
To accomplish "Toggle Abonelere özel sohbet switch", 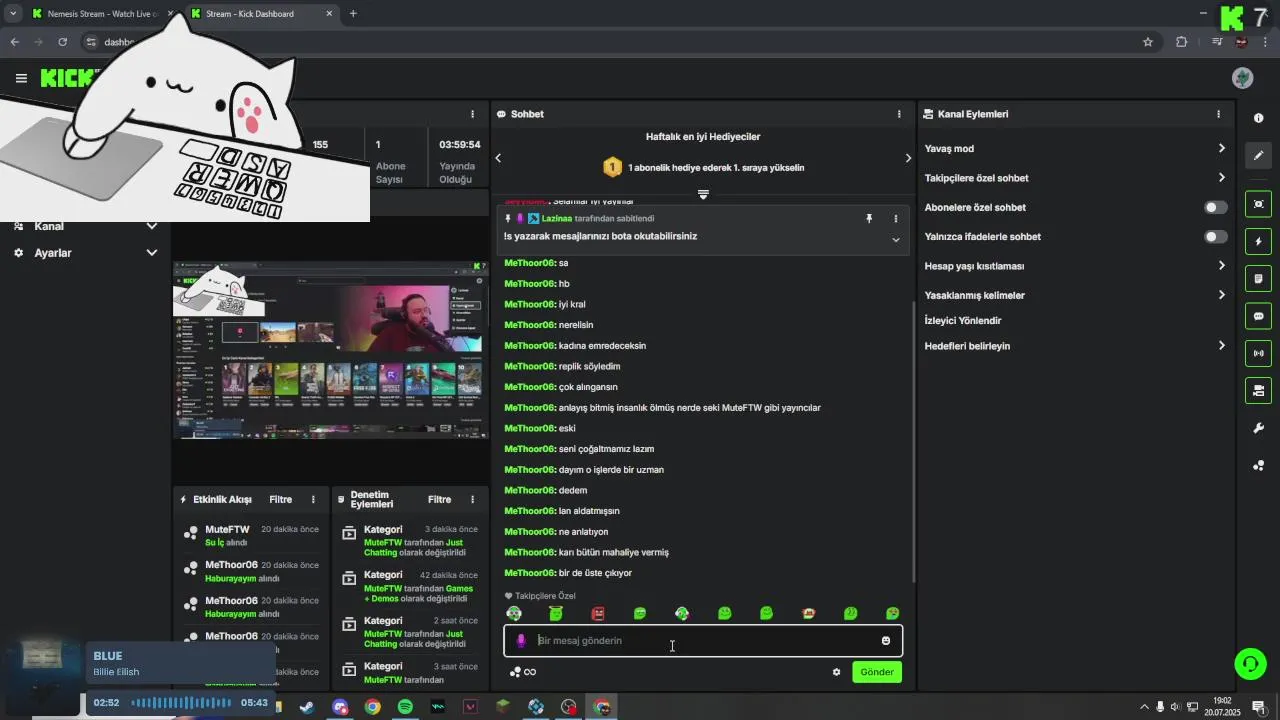I will click(x=1215, y=207).
